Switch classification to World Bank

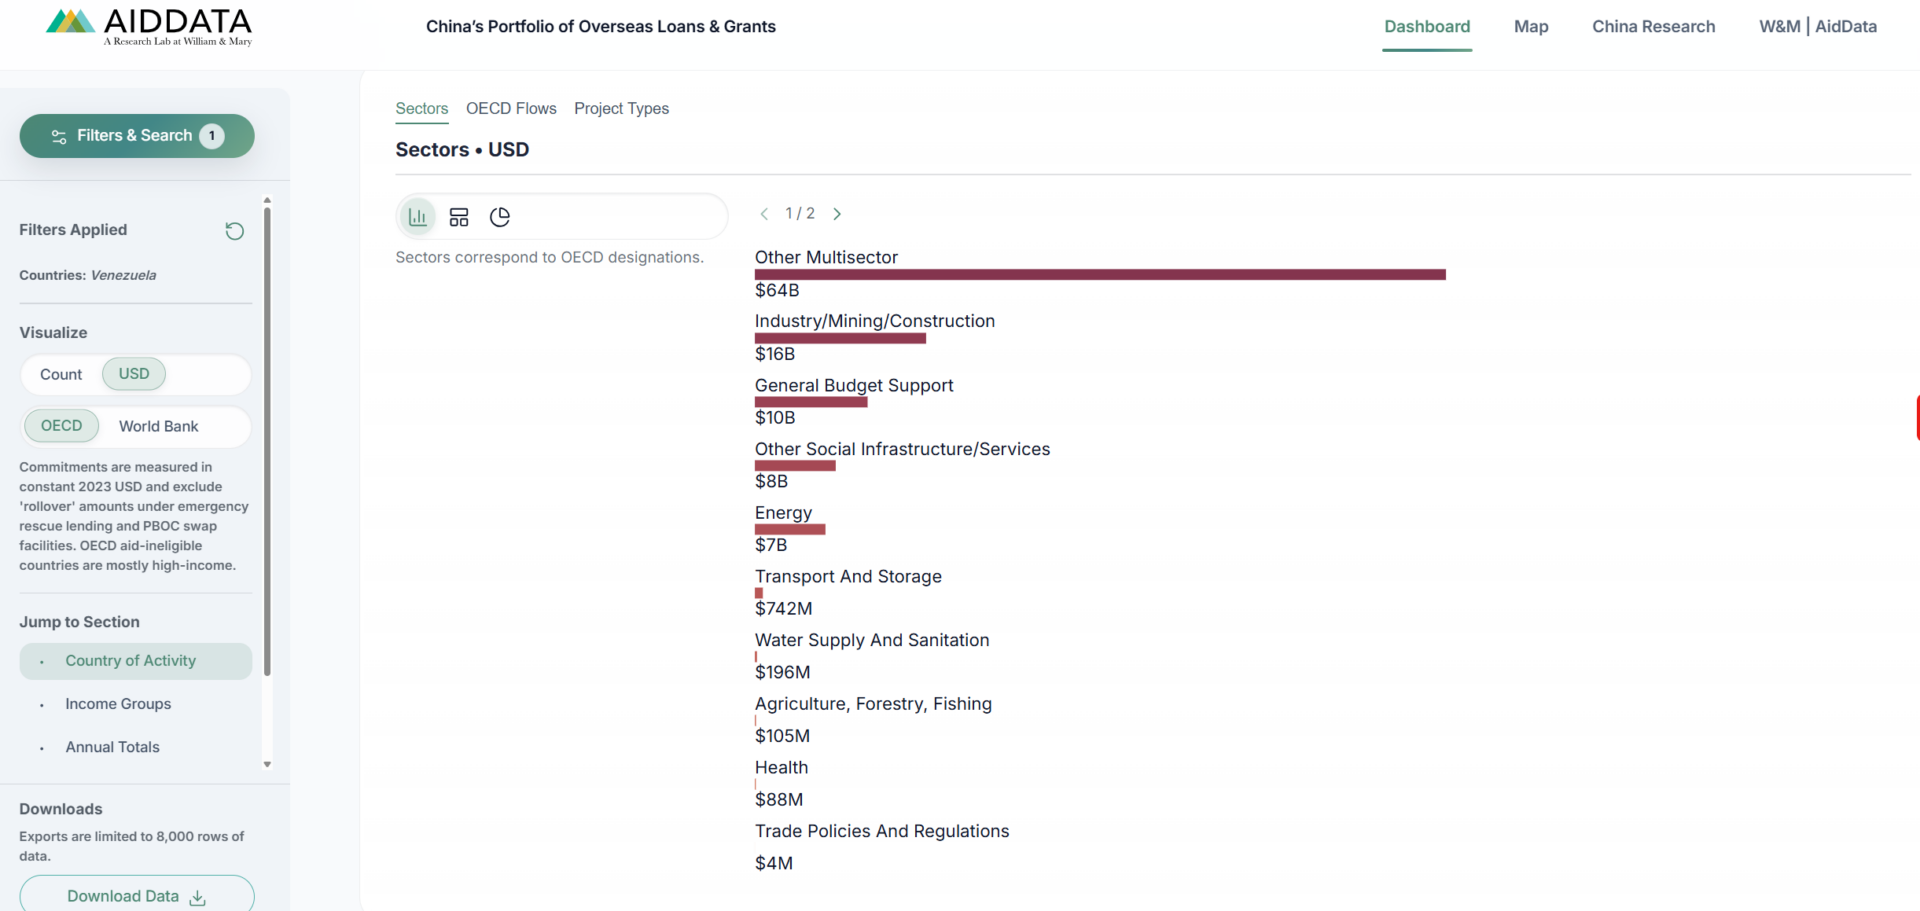click(158, 426)
